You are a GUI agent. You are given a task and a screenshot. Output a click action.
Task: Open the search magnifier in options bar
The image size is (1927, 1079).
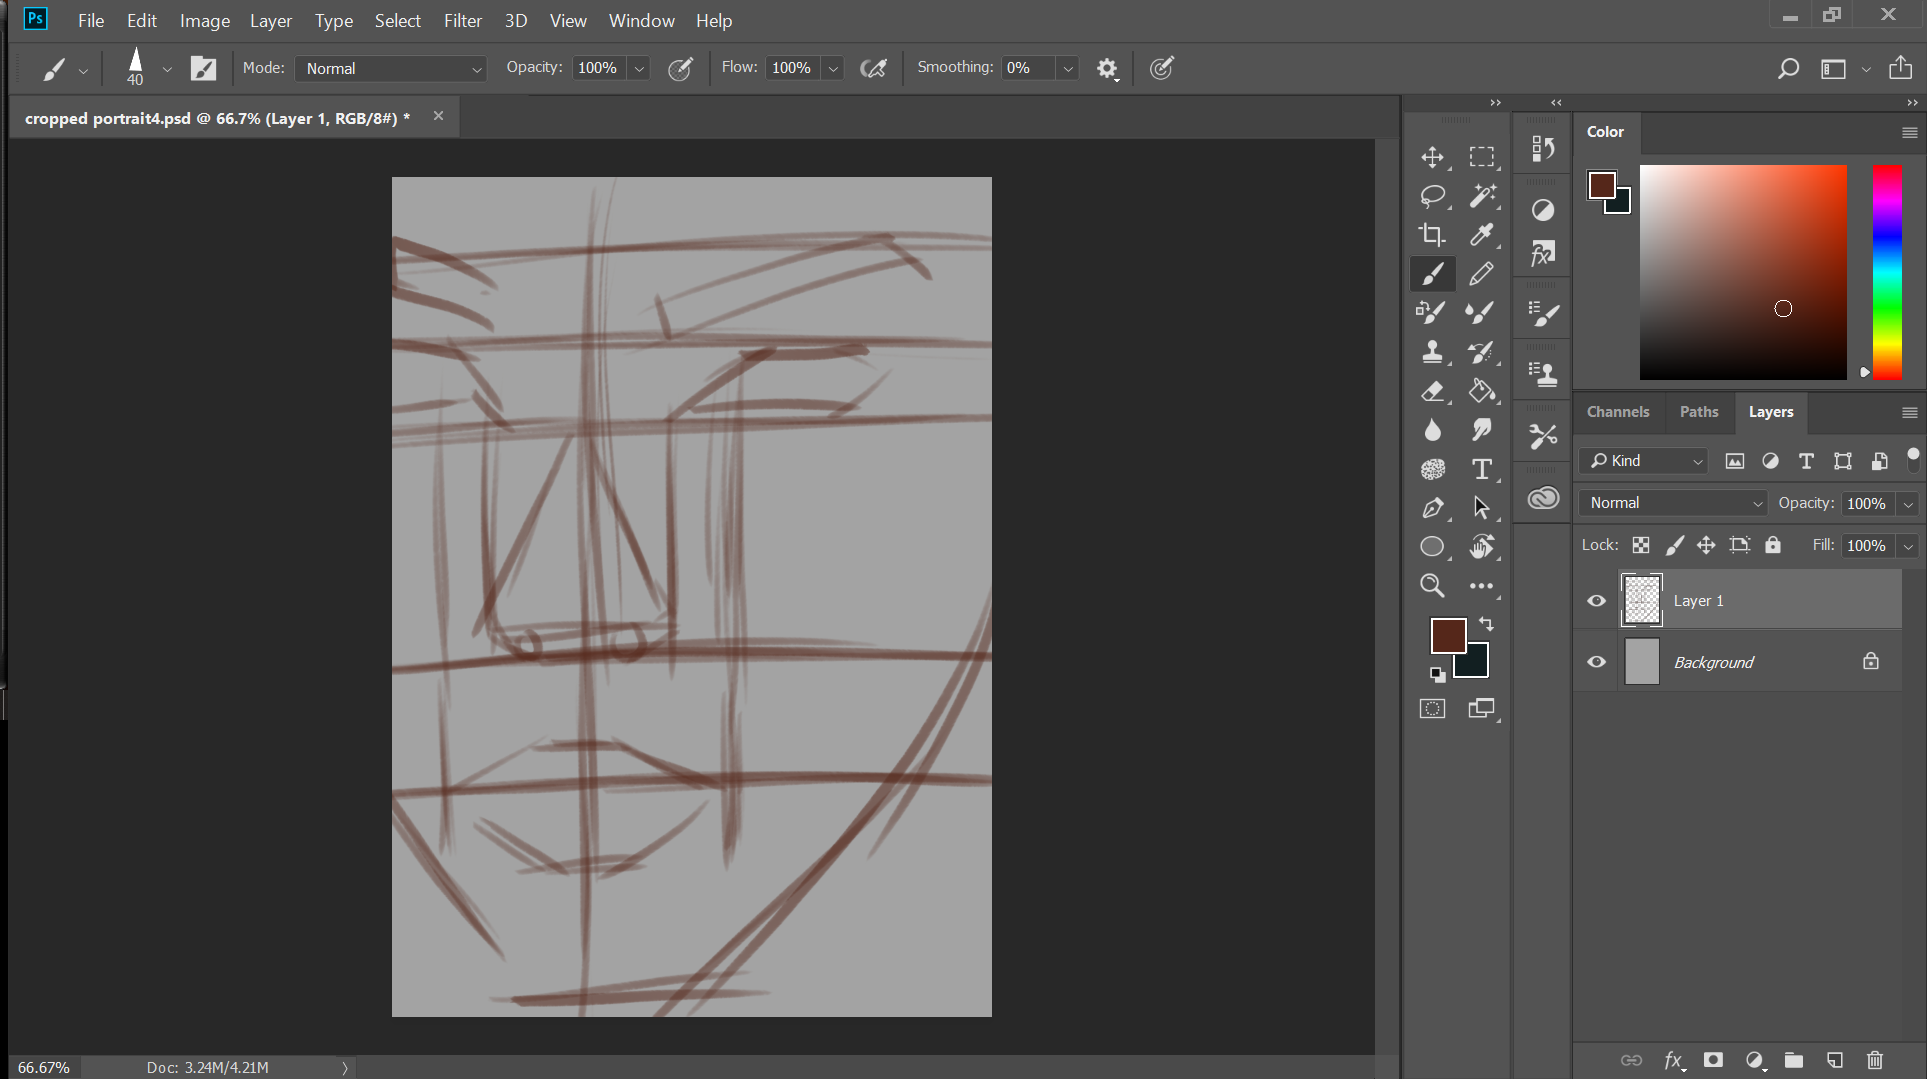[x=1788, y=68]
